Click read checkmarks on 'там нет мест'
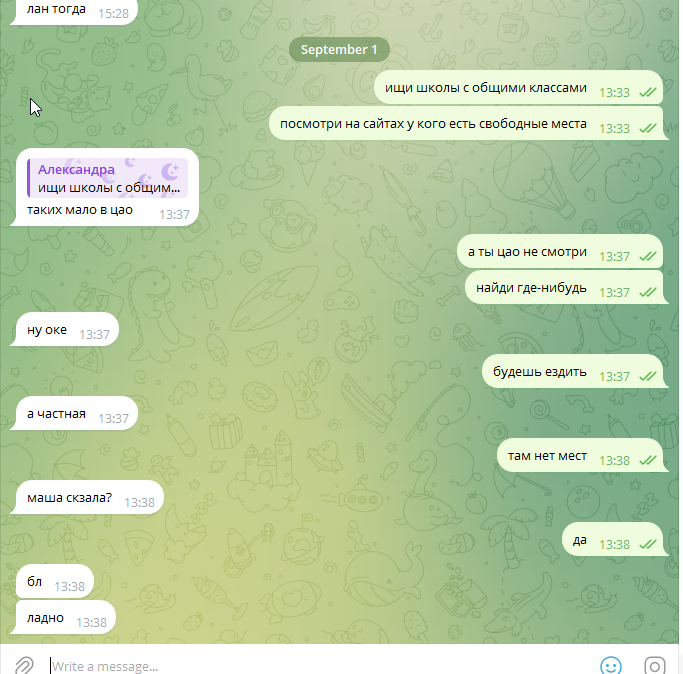This screenshot has width=683, height=674. tap(648, 460)
